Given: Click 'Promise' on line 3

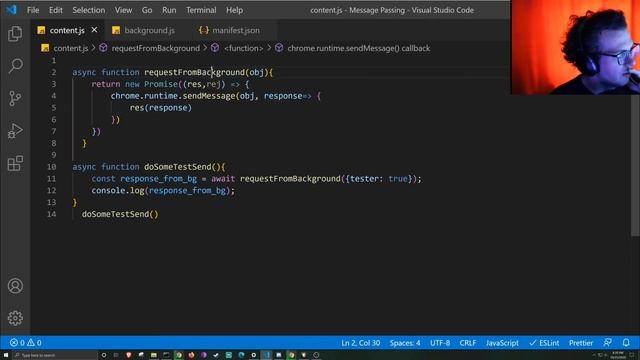Looking at the screenshot, I should click(161, 84).
